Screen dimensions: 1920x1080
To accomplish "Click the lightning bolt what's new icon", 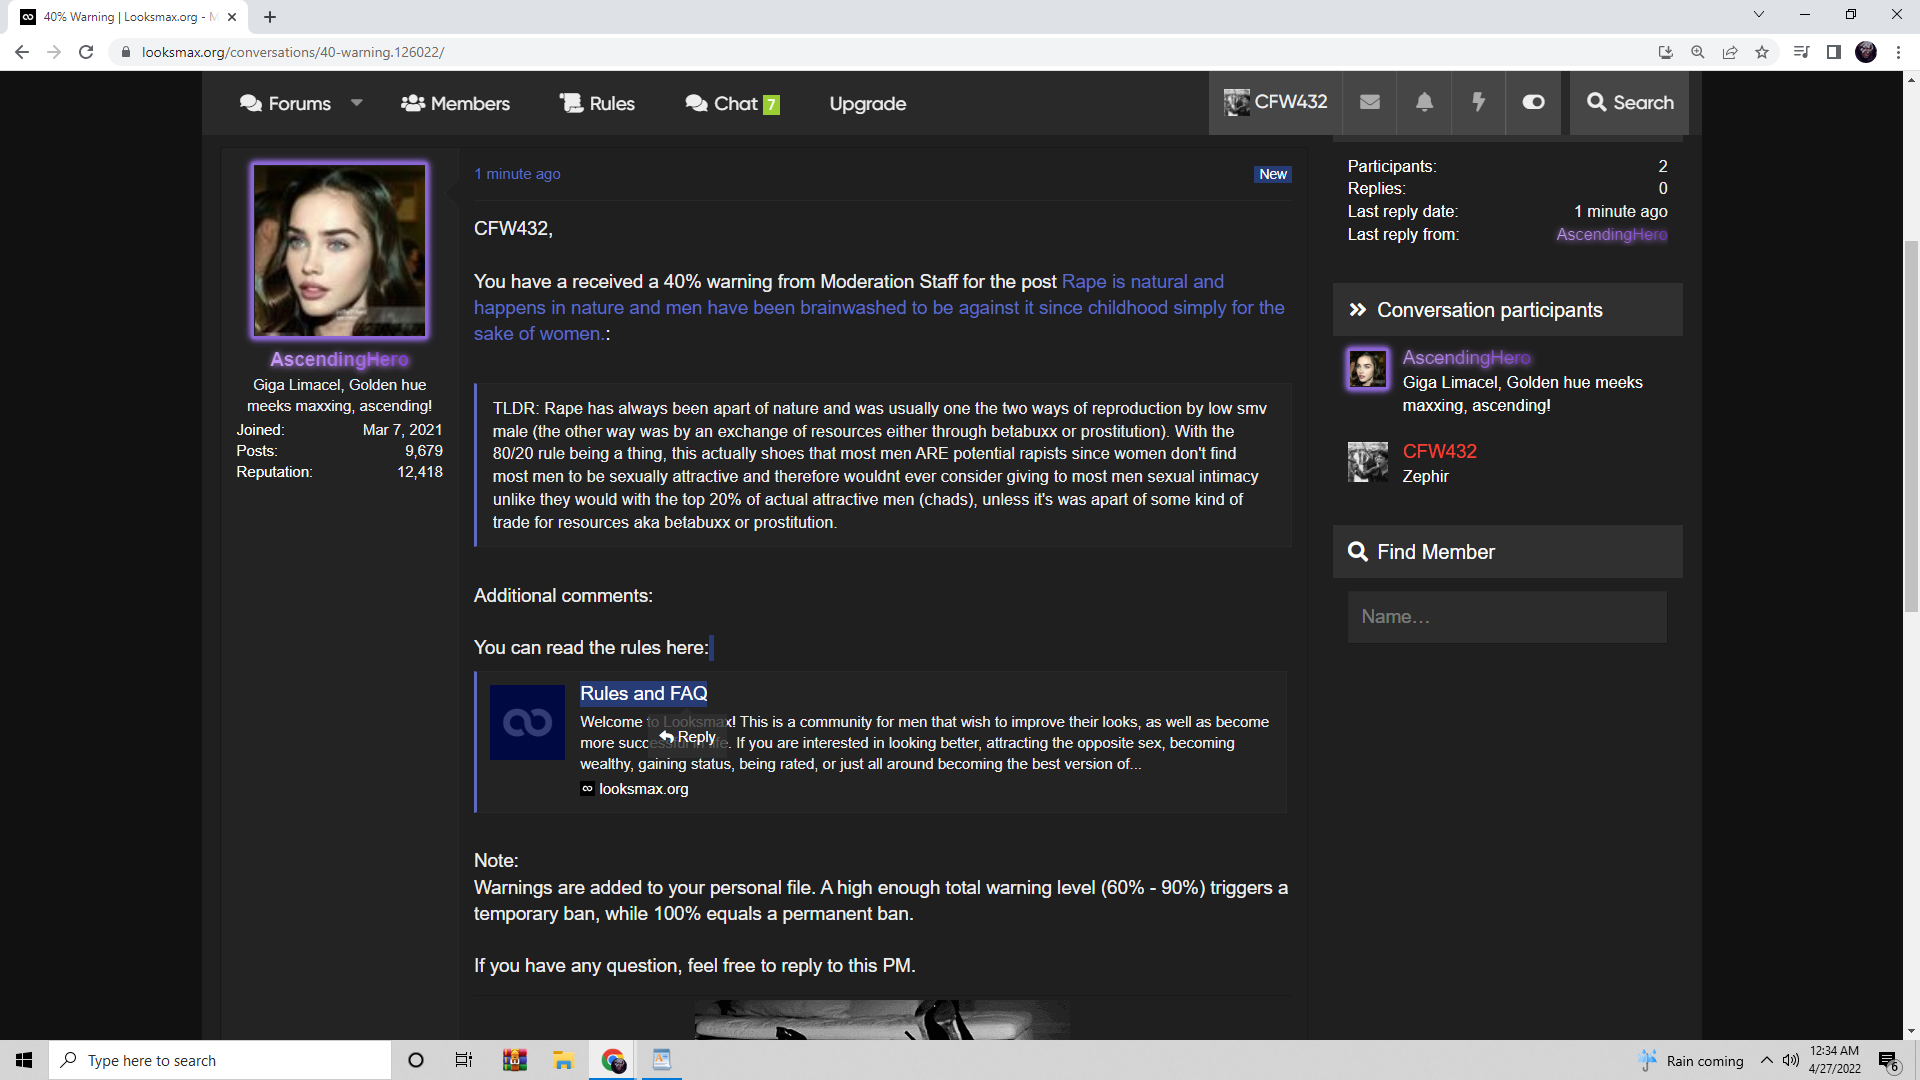I will 1478,102.
